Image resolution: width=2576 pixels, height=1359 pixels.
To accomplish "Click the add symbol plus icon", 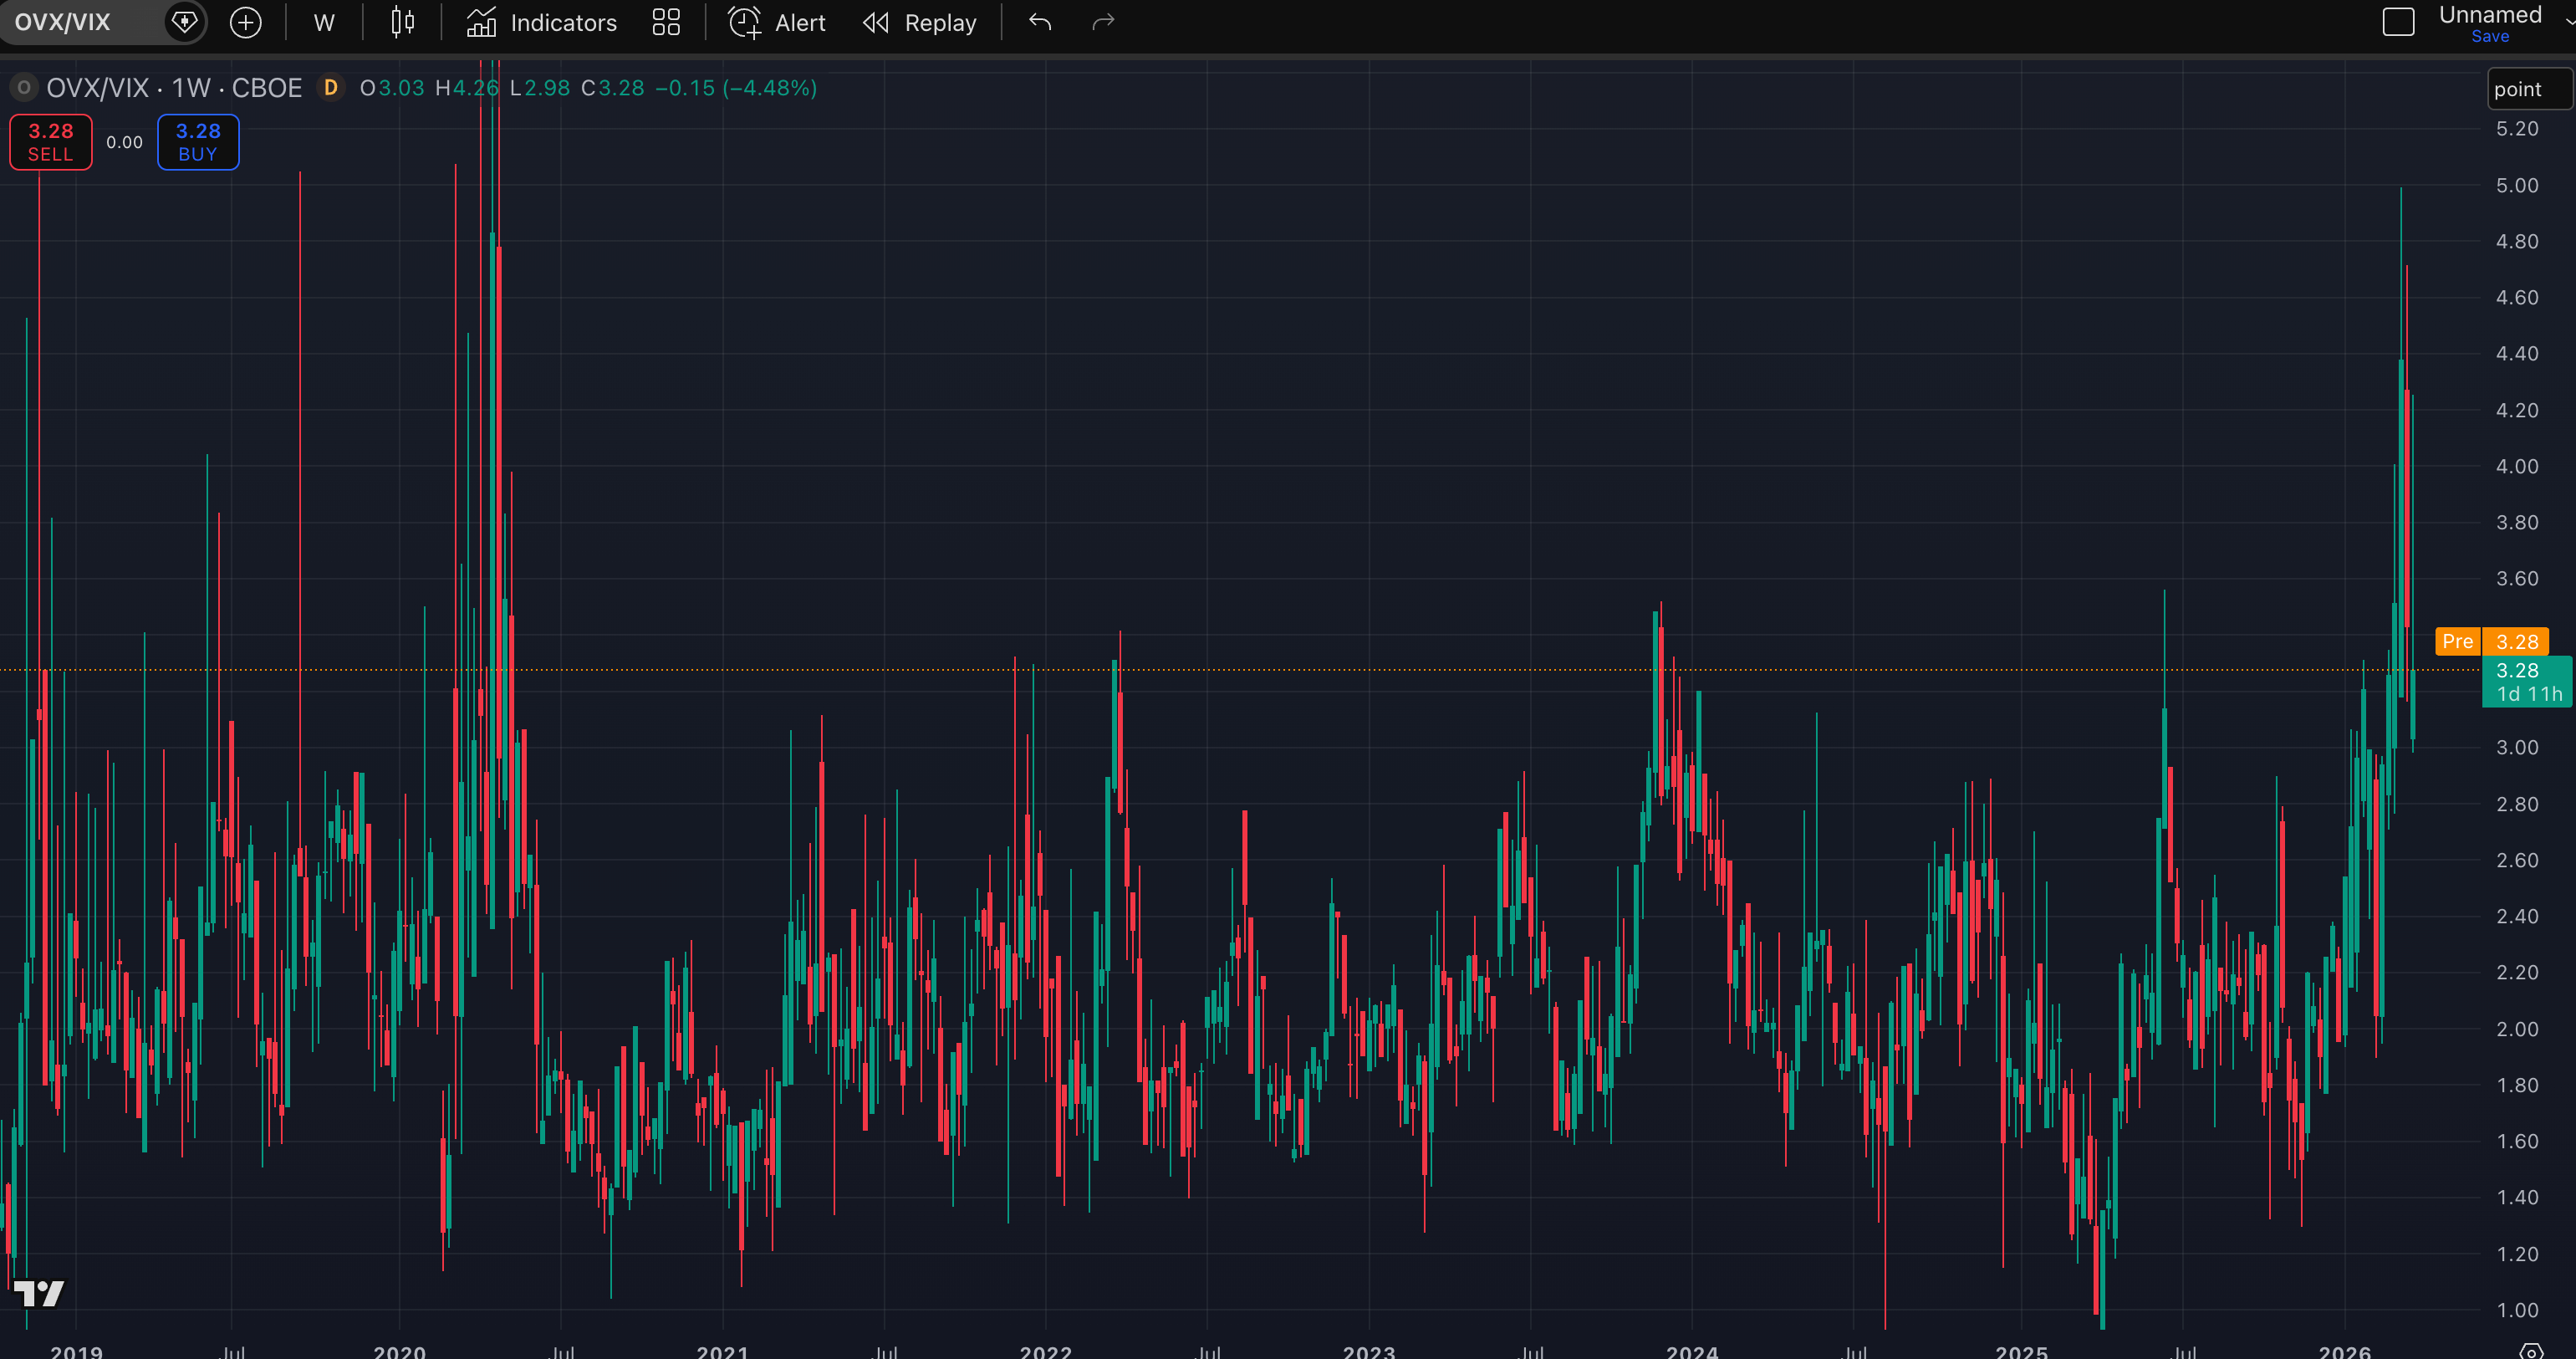I will pos(245,22).
